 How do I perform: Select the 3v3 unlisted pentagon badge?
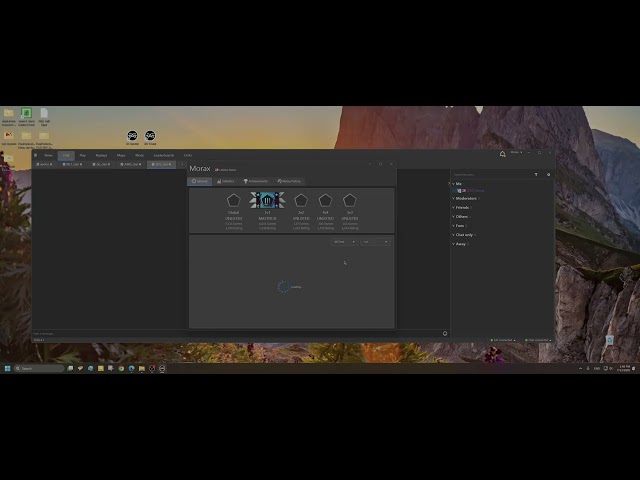[350, 200]
